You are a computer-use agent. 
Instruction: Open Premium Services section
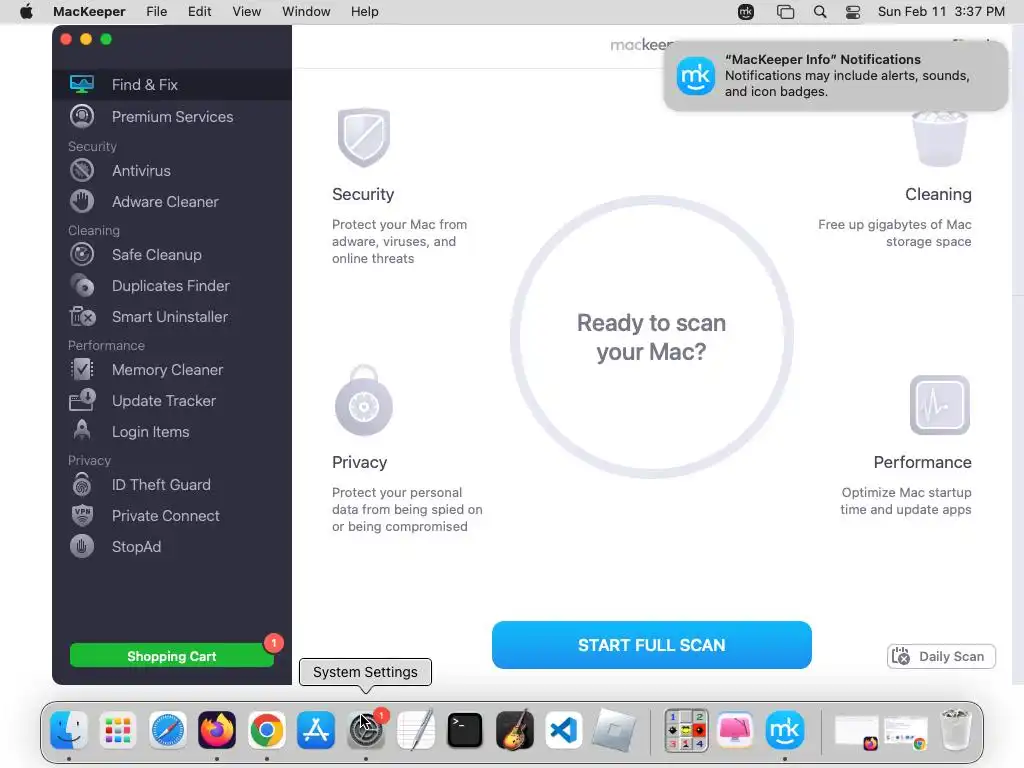172,116
